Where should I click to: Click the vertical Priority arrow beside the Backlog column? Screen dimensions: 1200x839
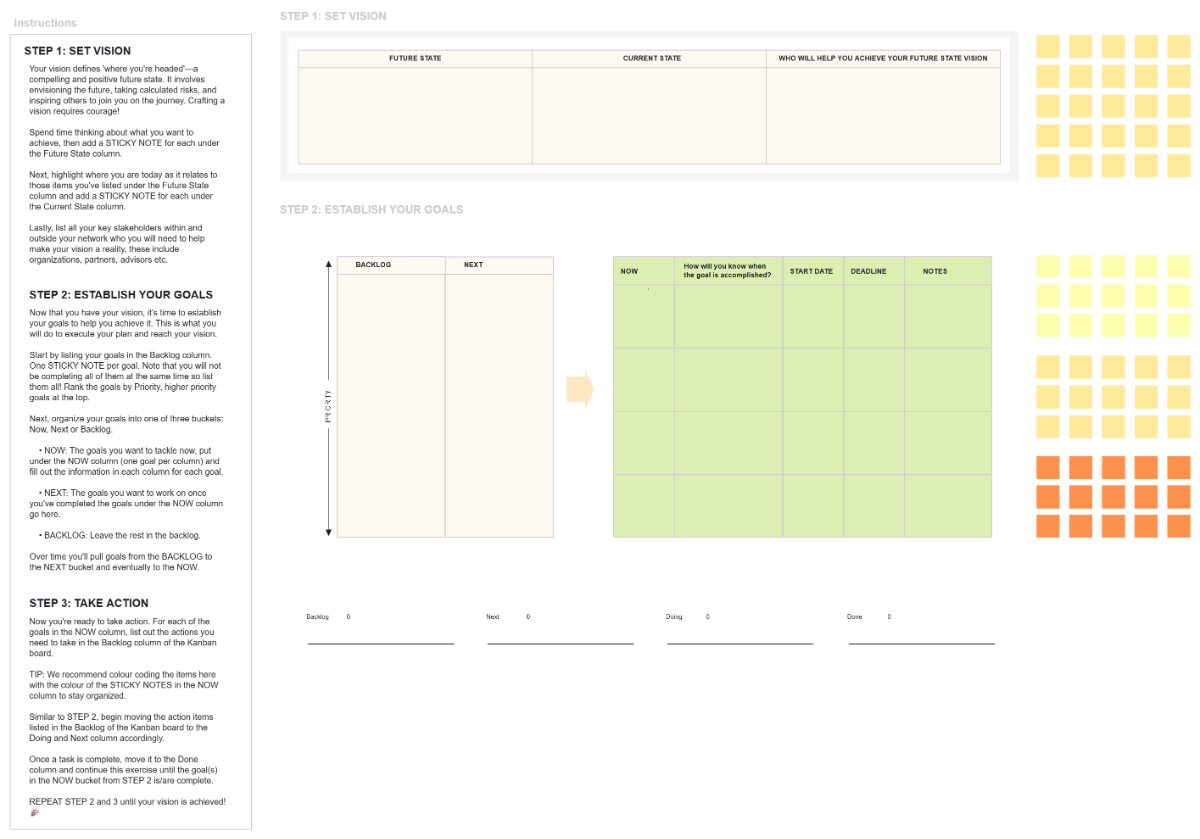[328, 398]
